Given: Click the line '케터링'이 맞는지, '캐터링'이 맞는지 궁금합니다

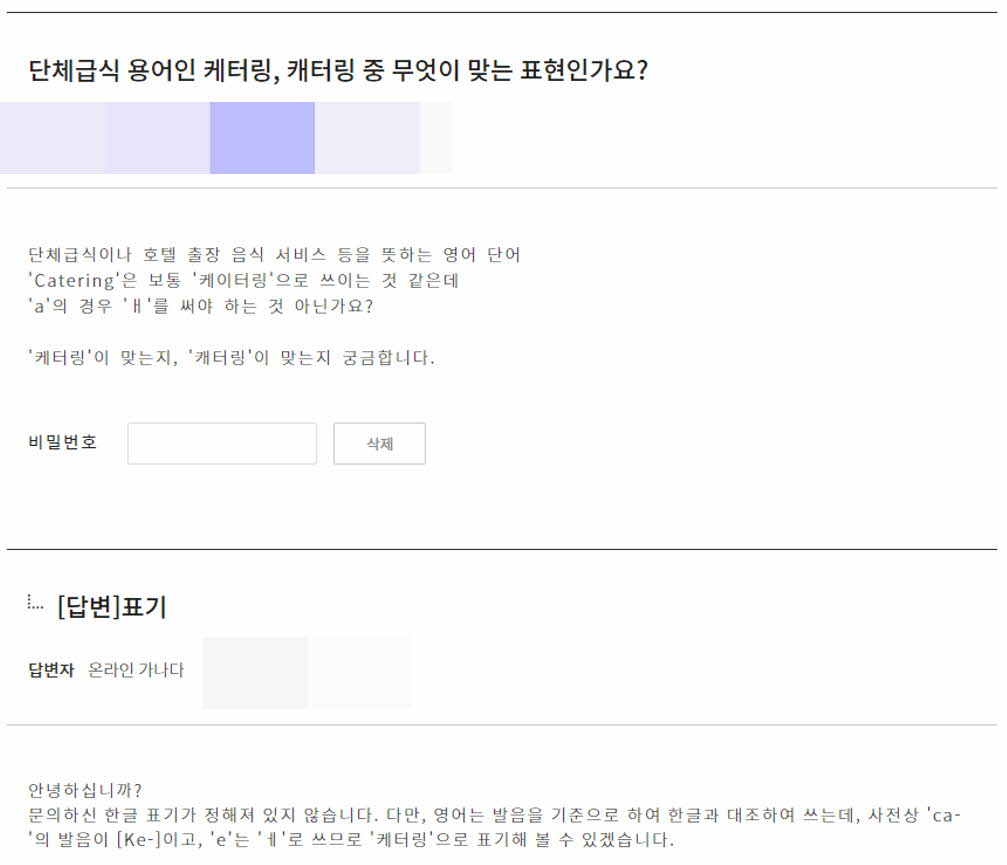Looking at the screenshot, I should (x=232, y=357).
